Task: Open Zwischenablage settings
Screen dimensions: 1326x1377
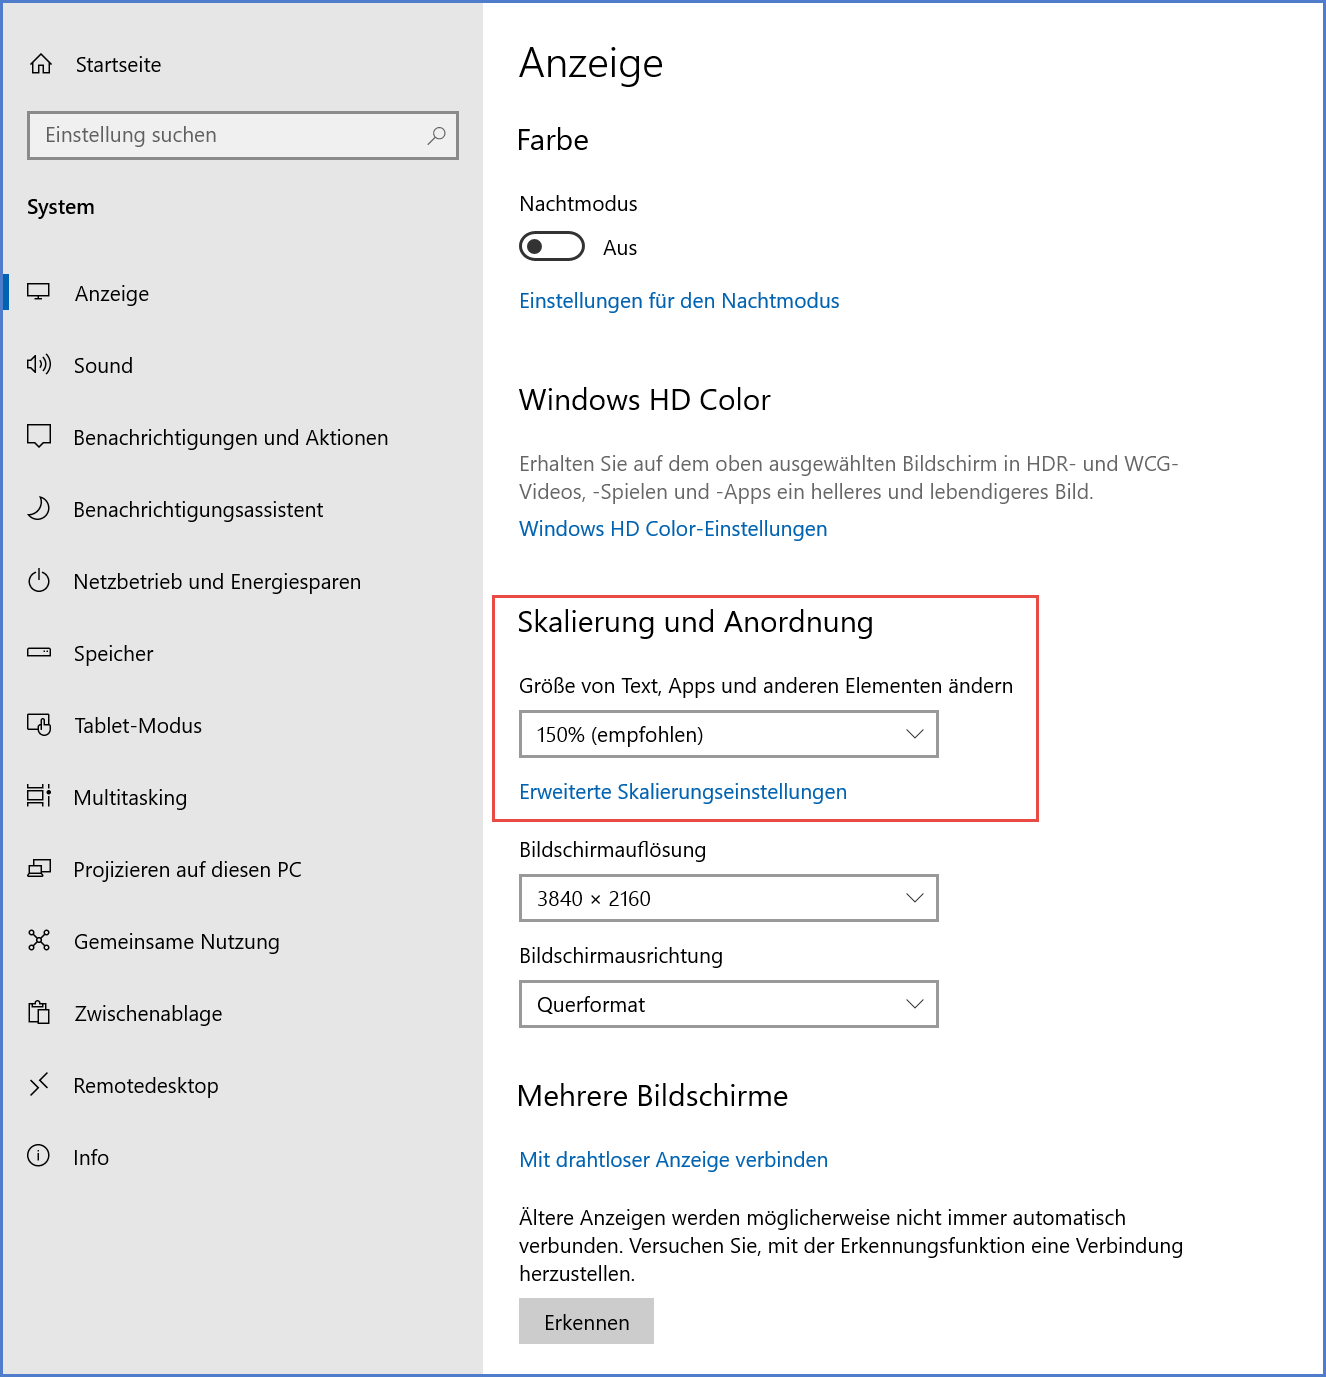Action: click(x=149, y=1014)
